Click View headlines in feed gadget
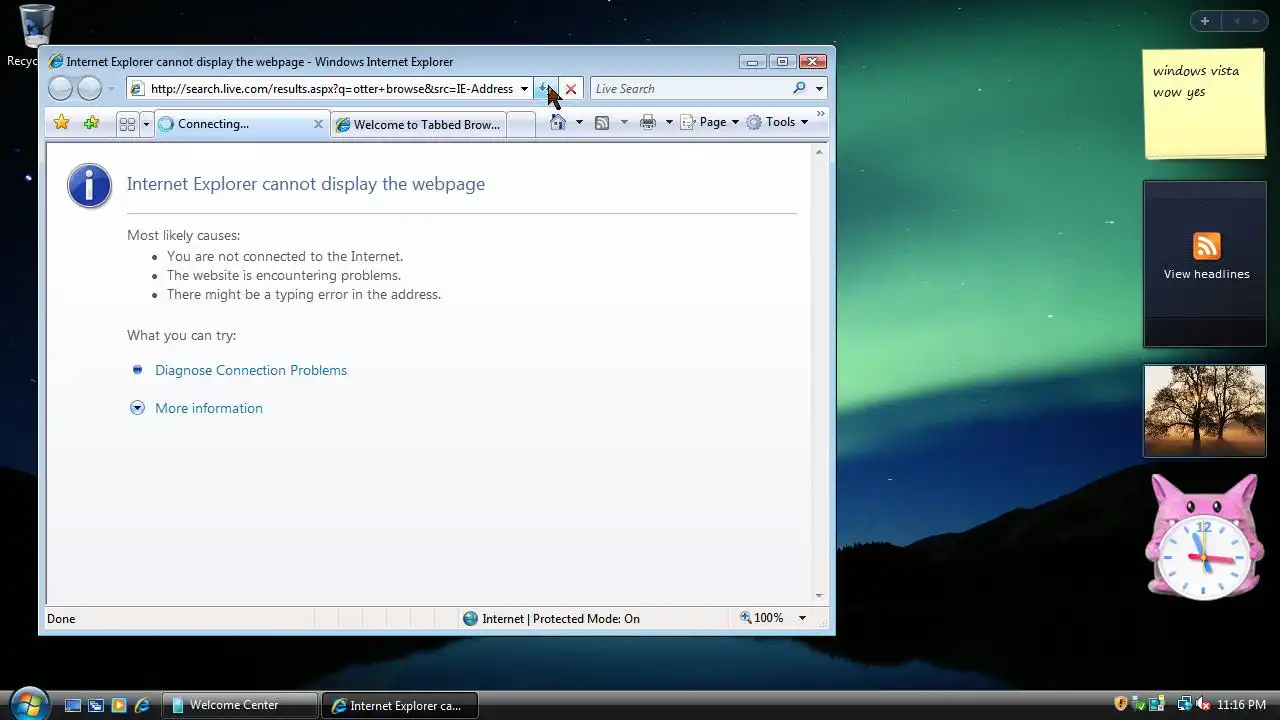 point(1206,274)
